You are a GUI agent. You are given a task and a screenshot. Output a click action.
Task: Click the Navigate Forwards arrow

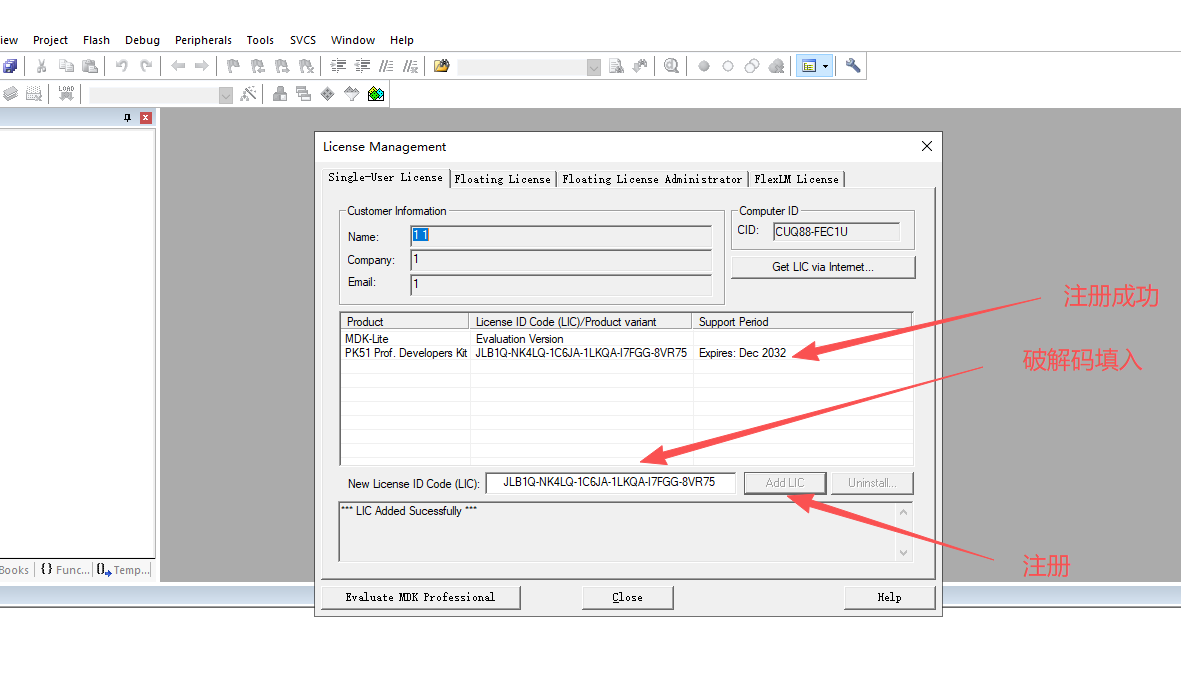(202, 66)
